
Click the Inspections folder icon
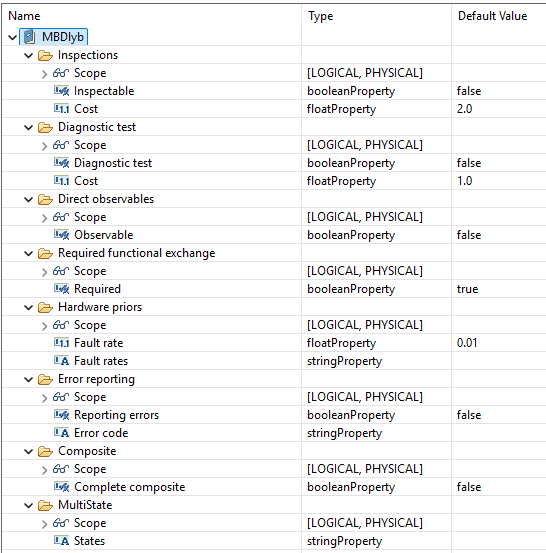(x=45, y=55)
